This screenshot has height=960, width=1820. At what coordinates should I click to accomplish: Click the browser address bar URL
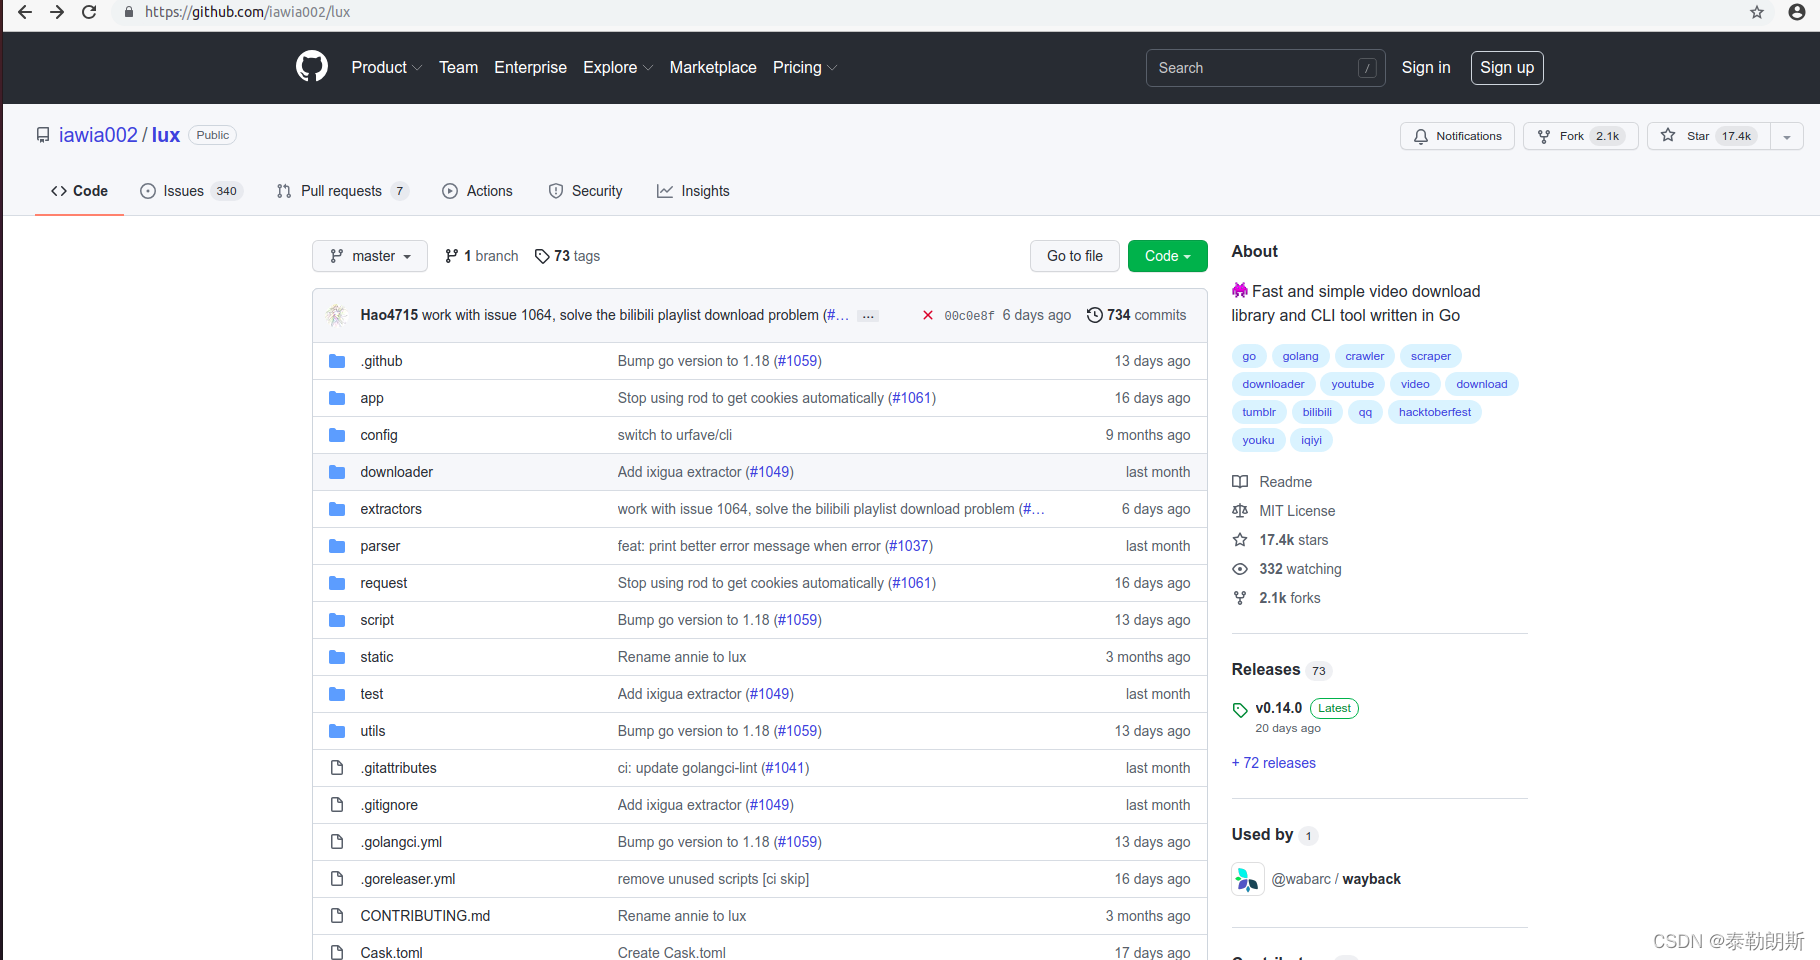247,12
